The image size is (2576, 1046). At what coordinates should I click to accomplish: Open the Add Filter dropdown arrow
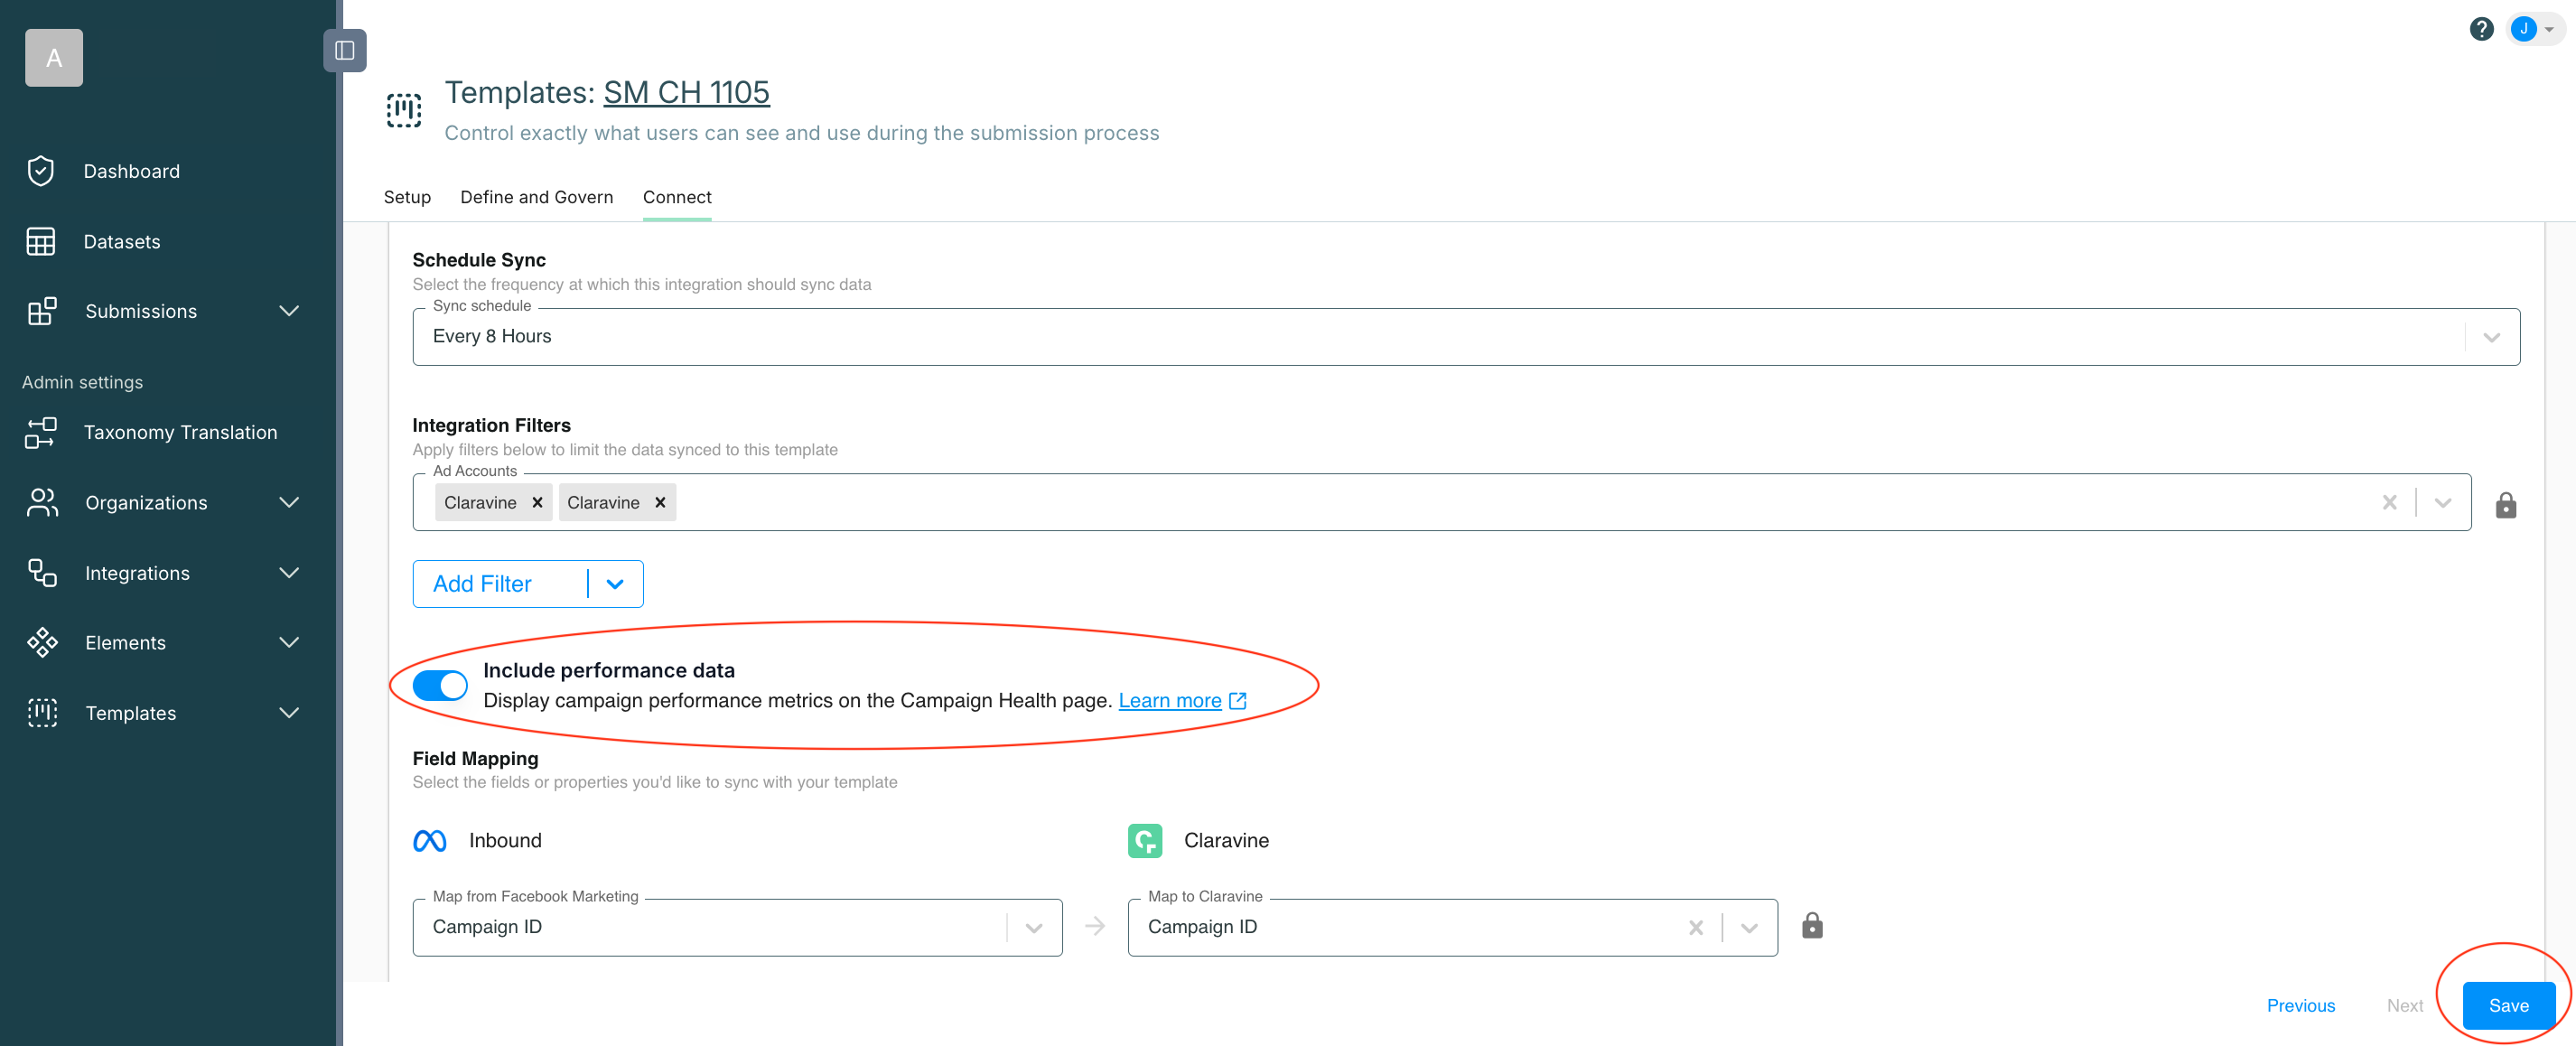(615, 584)
